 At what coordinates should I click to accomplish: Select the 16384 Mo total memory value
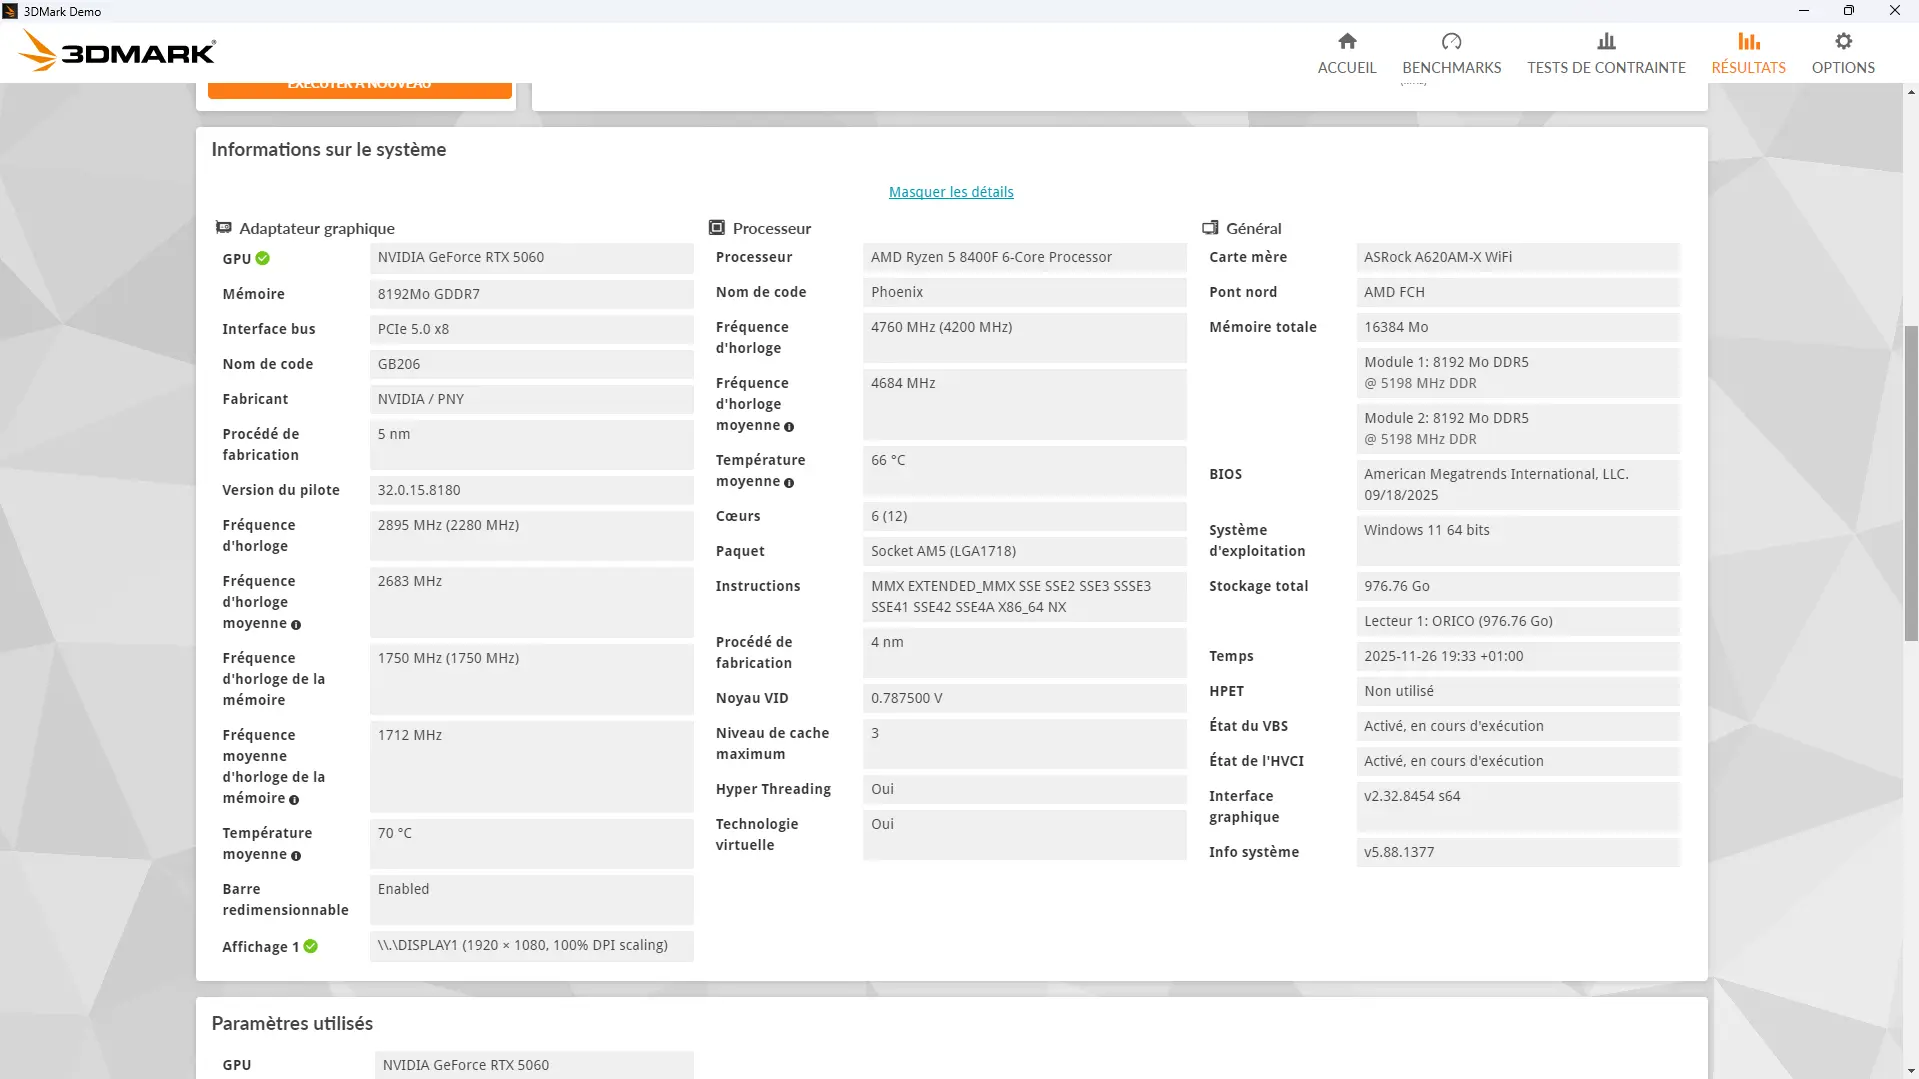tap(1518, 327)
